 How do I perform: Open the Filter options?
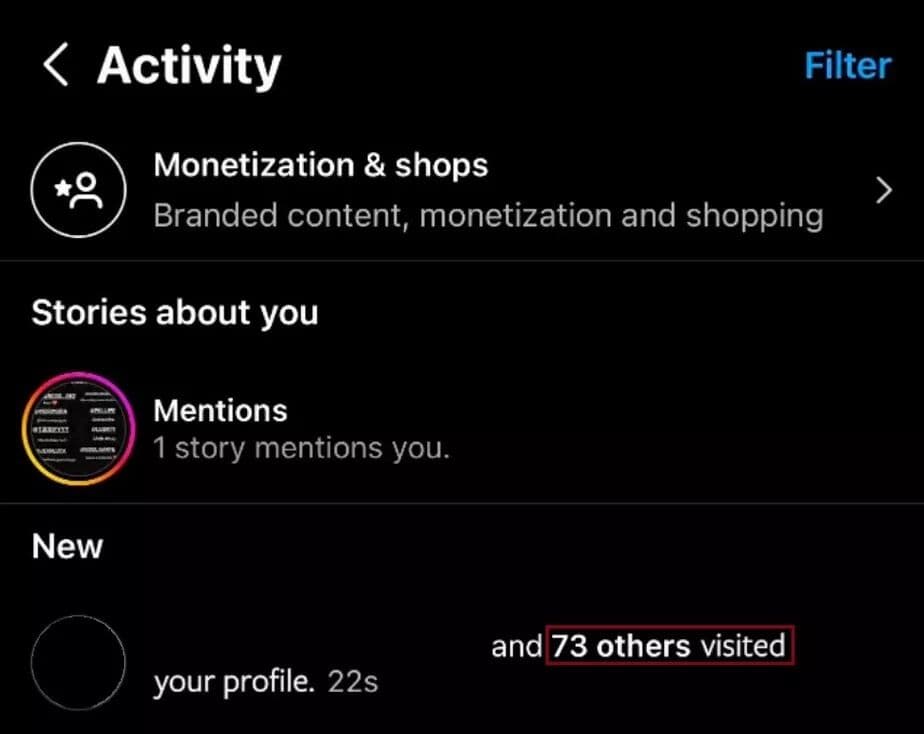point(847,65)
